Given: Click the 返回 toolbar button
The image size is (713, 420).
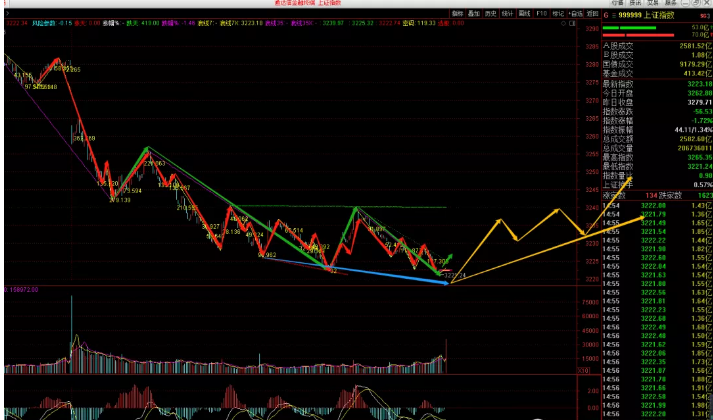Looking at the screenshot, I should point(592,14).
